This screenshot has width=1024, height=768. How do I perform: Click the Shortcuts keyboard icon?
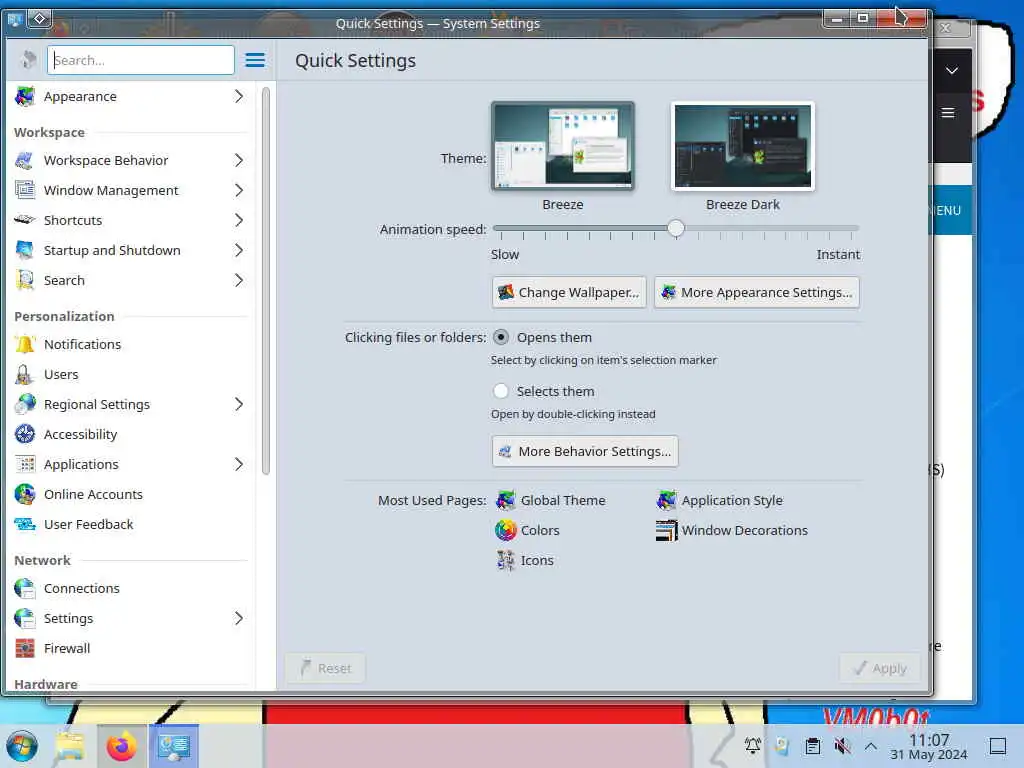coord(25,220)
